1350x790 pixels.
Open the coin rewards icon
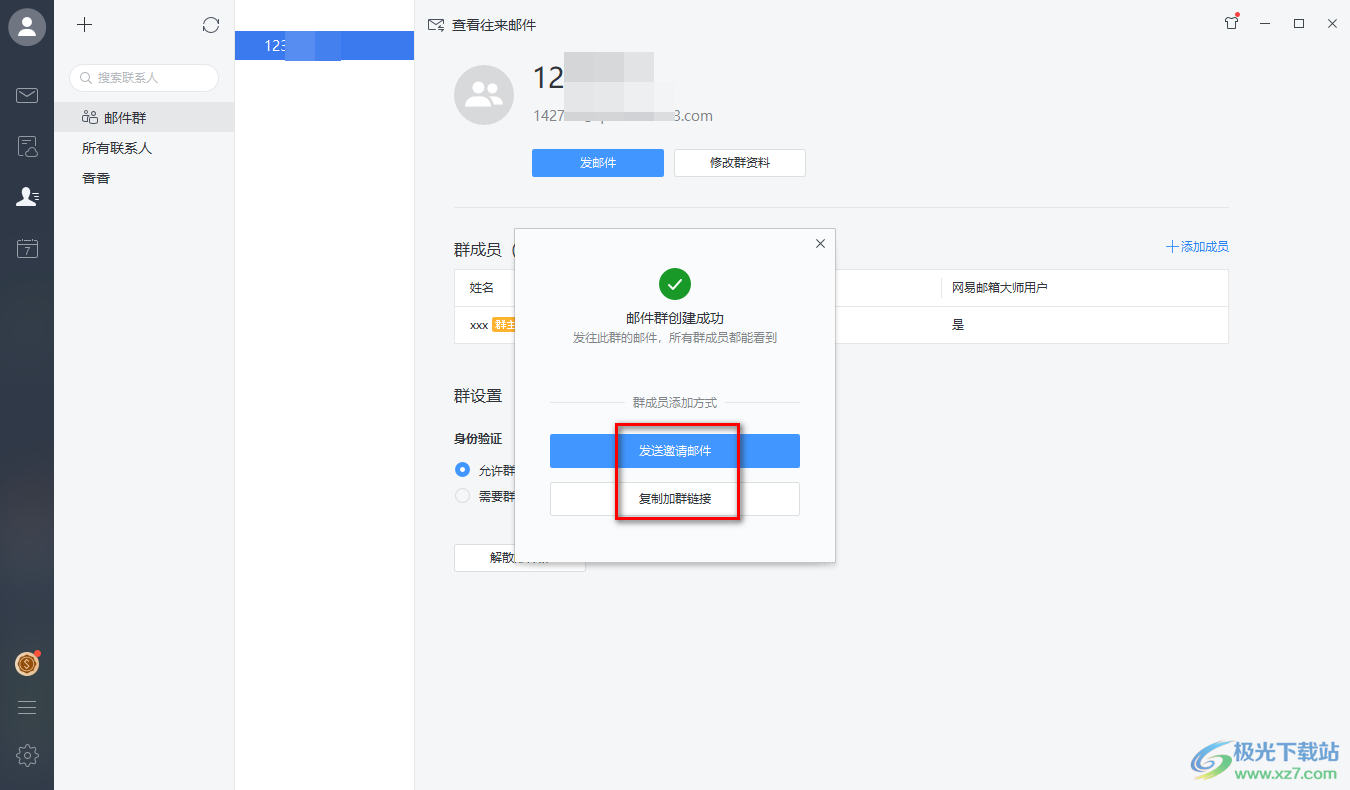pos(27,663)
